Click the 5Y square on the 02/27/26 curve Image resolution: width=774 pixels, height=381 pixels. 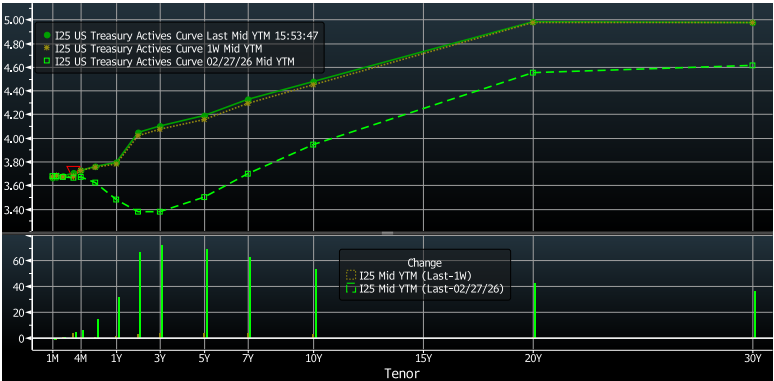click(x=204, y=197)
